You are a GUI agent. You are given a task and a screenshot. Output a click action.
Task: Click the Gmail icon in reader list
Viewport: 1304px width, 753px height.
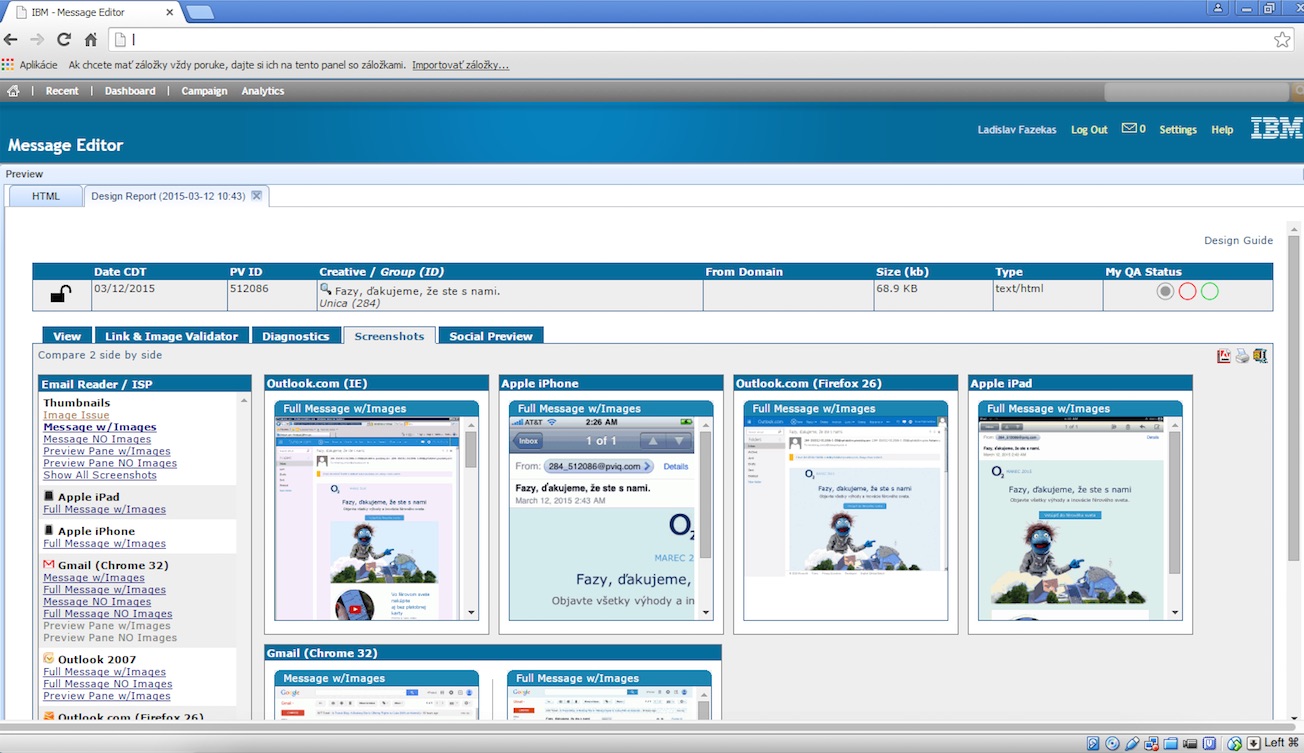tap(49, 565)
